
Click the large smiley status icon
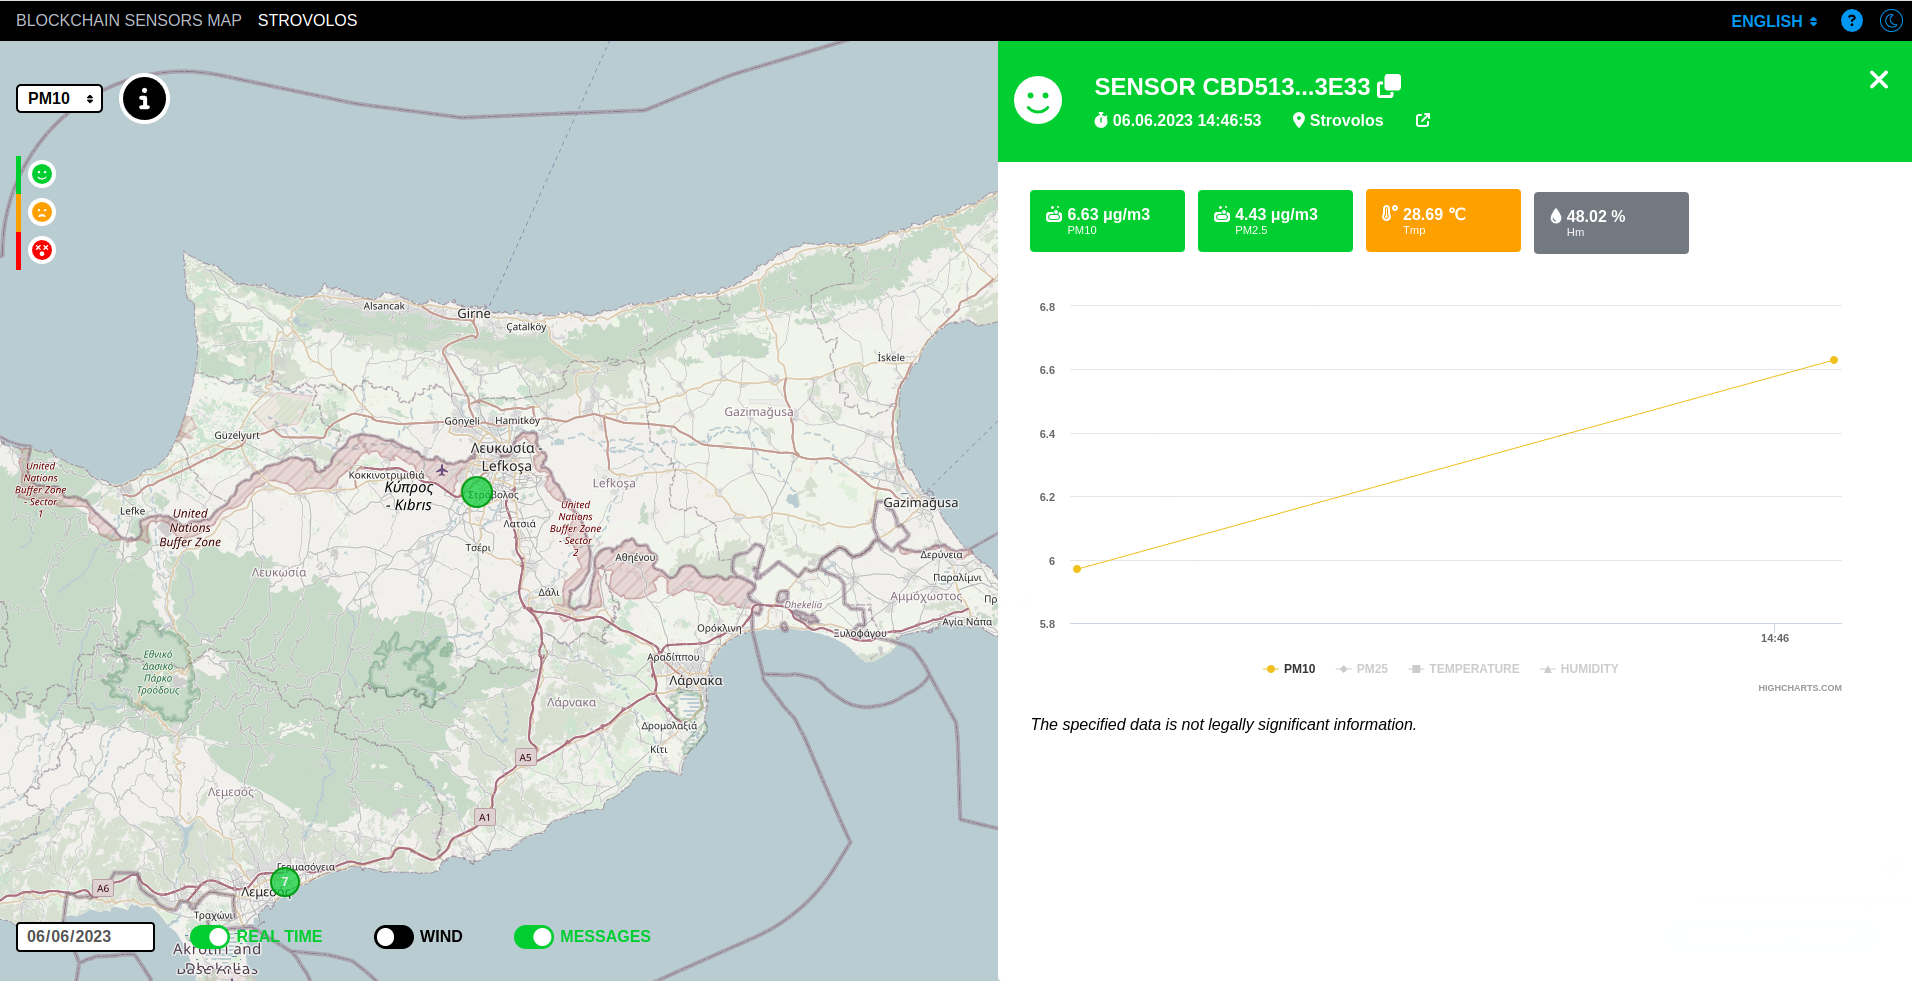click(1038, 100)
